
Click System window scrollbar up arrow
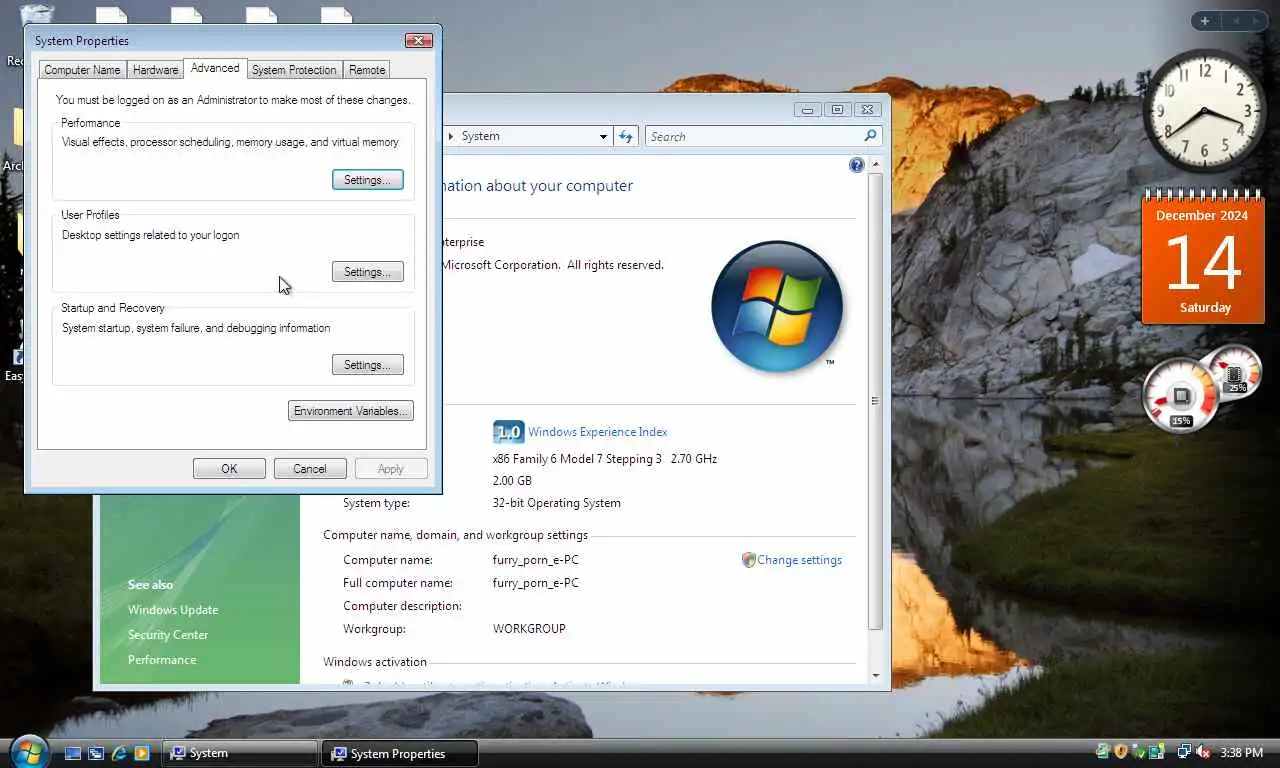(x=876, y=164)
